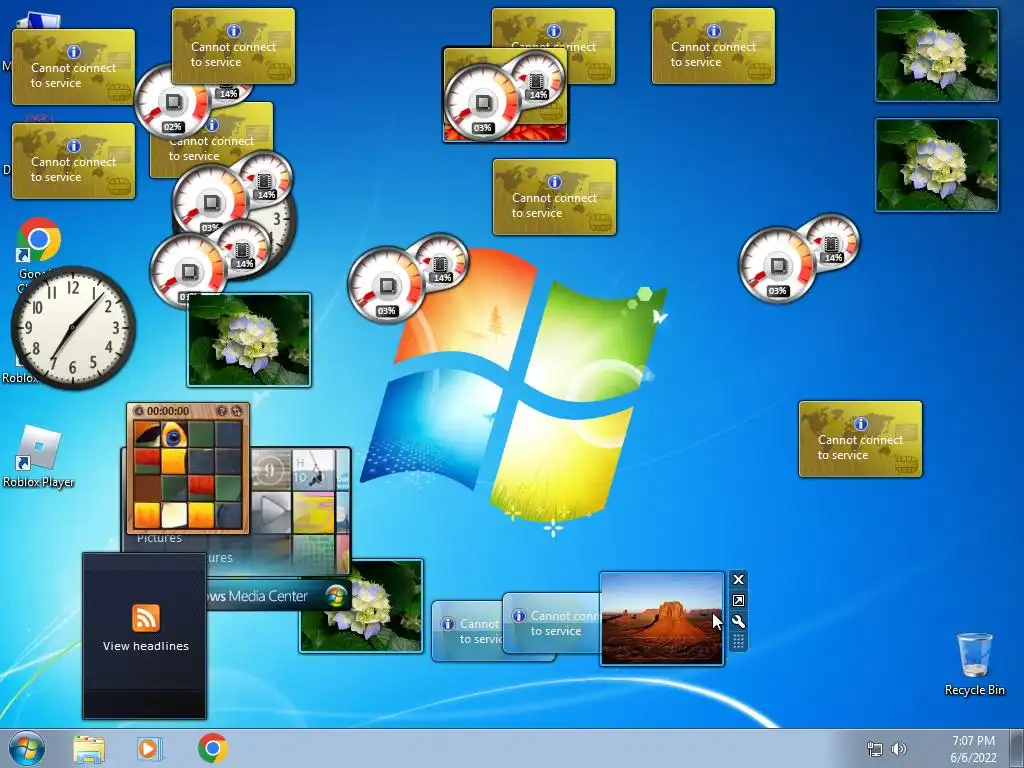Open the Windows Start menu orb

pos(27,748)
